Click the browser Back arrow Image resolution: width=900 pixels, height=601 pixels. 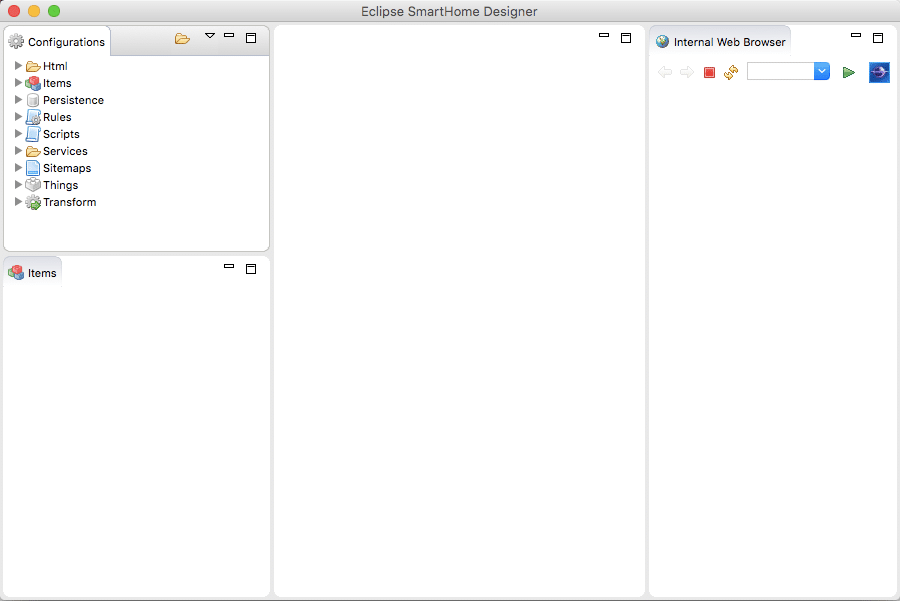coord(665,72)
